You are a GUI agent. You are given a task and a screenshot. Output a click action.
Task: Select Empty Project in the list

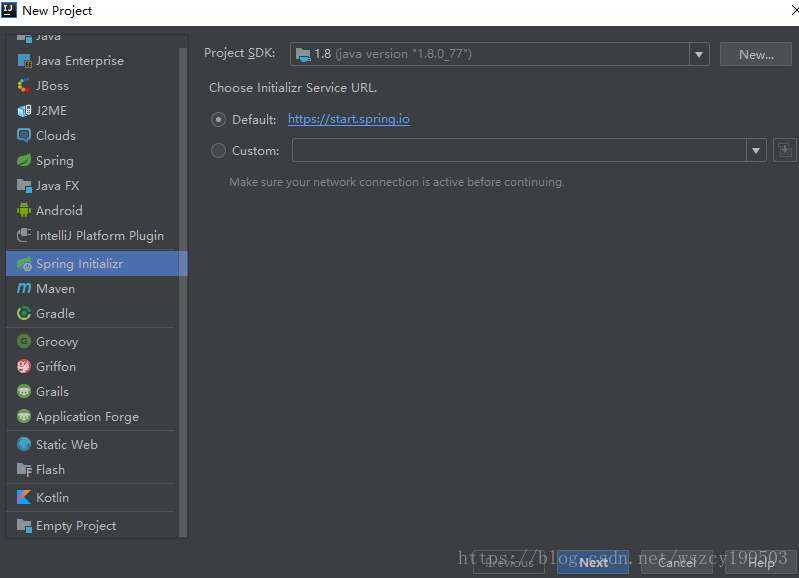point(93,526)
